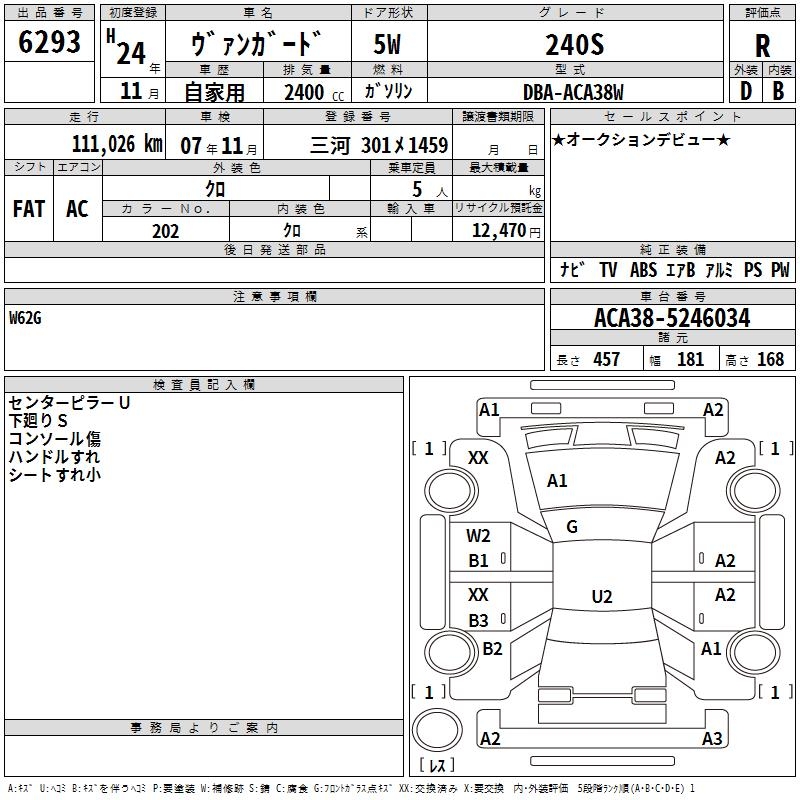Select the 純正装備 section header
Image resolution: width=800 pixels, height=800 pixels.
pos(672,249)
